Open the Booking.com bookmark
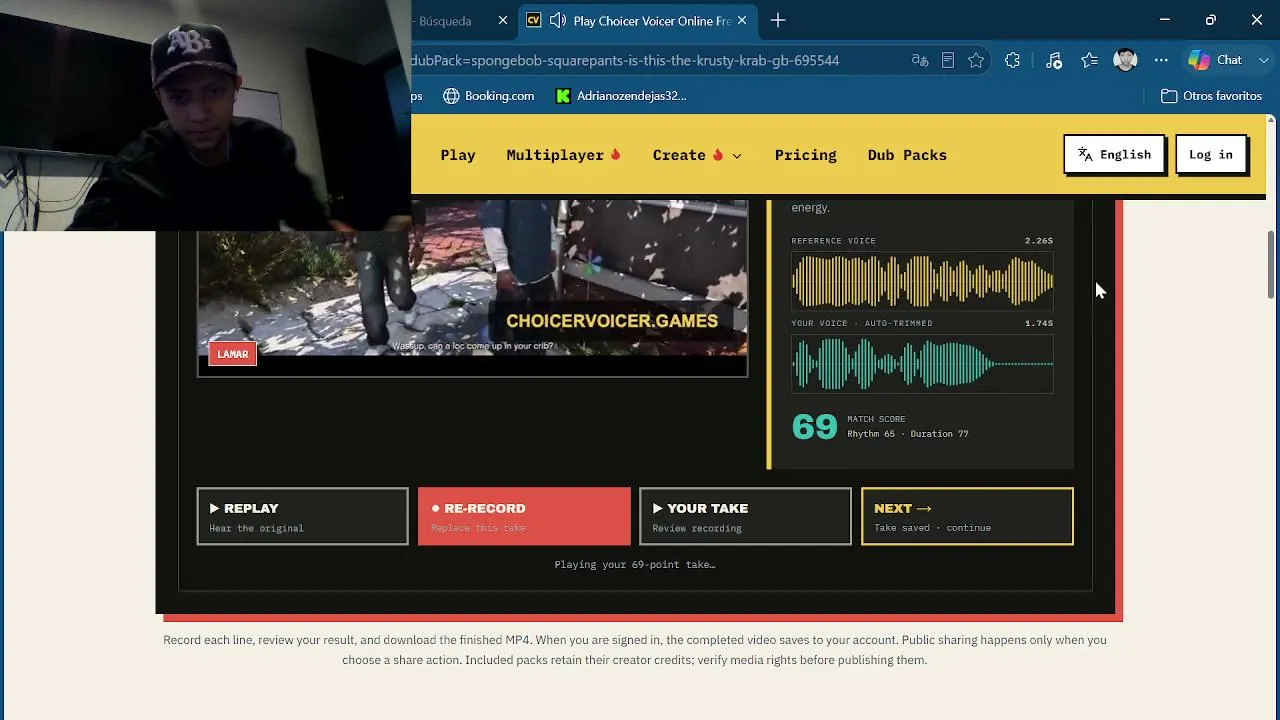This screenshot has height=720, width=1280. [489, 96]
